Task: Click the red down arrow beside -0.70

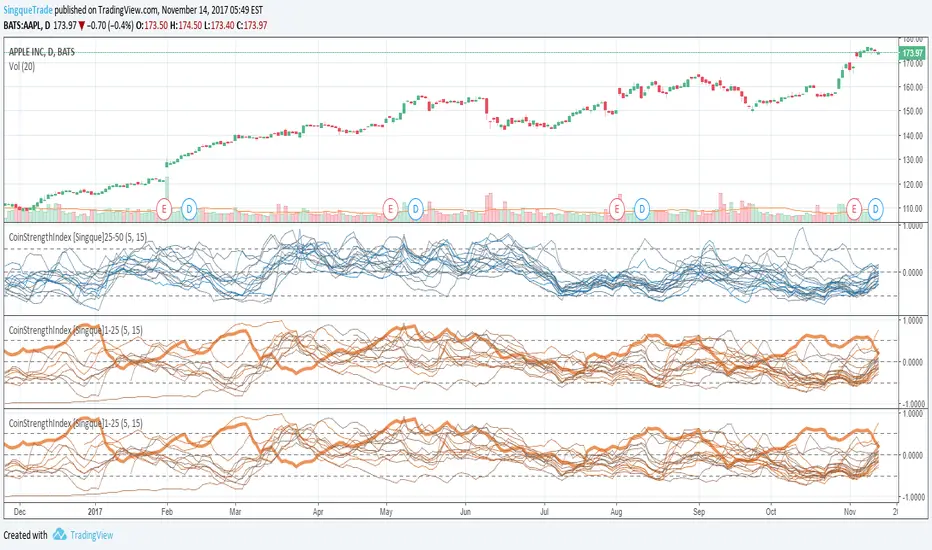Action: [x=81, y=26]
